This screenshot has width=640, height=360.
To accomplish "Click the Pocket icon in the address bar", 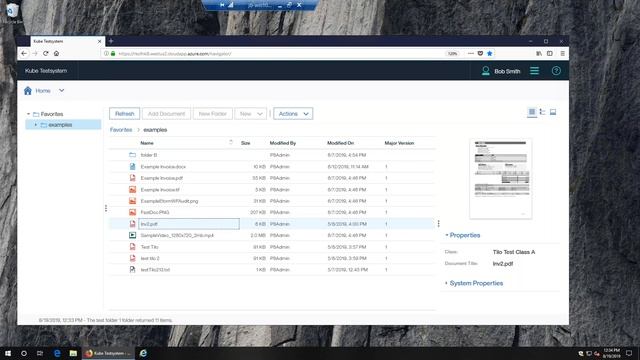I will [x=480, y=53].
